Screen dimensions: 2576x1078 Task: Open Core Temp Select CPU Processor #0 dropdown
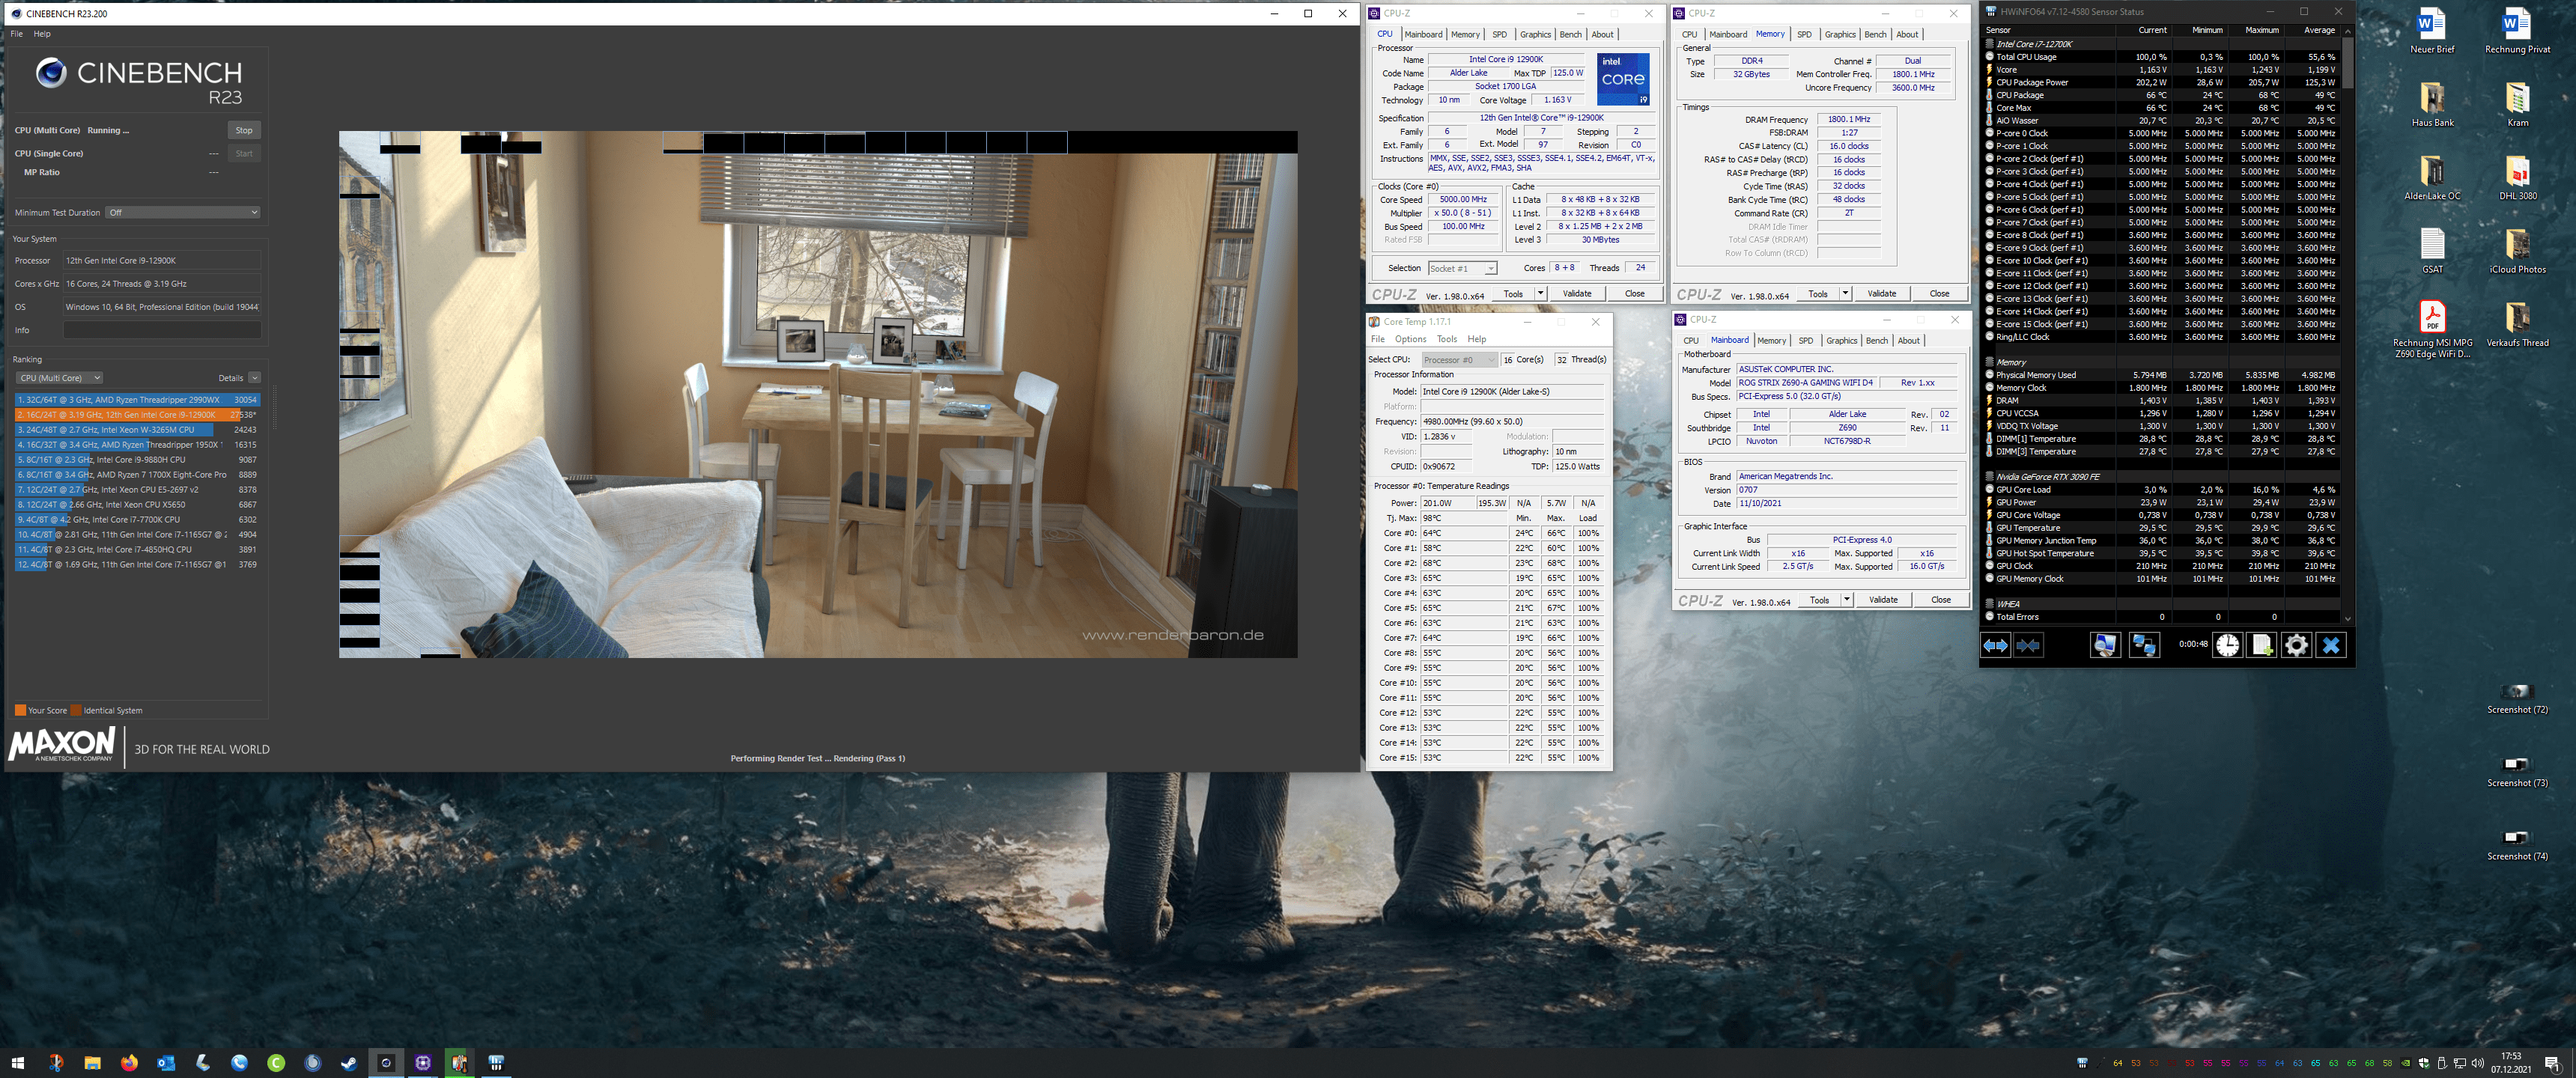click(1459, 360)
